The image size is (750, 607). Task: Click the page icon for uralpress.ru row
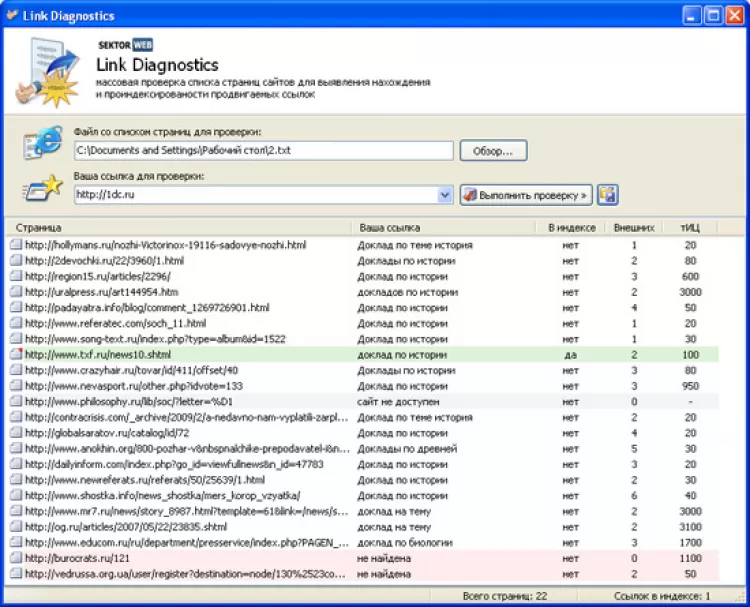(x=16, y=292)
